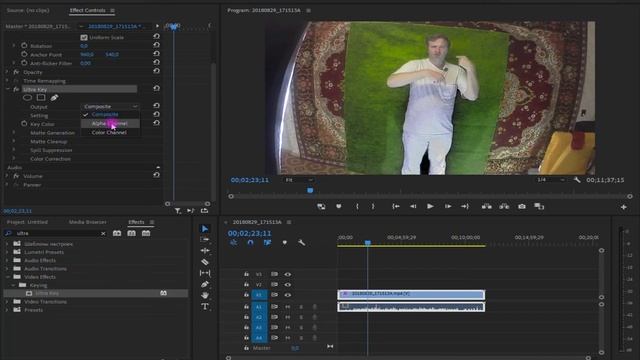Click the Add Marker button in Program monitor
640x360 pixels.
click(x=338, y=207)
